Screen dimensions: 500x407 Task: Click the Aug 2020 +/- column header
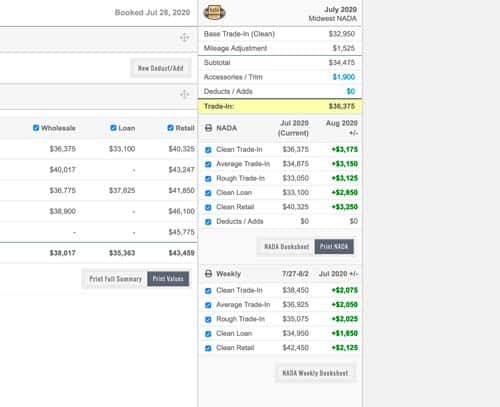pos(342,128)
